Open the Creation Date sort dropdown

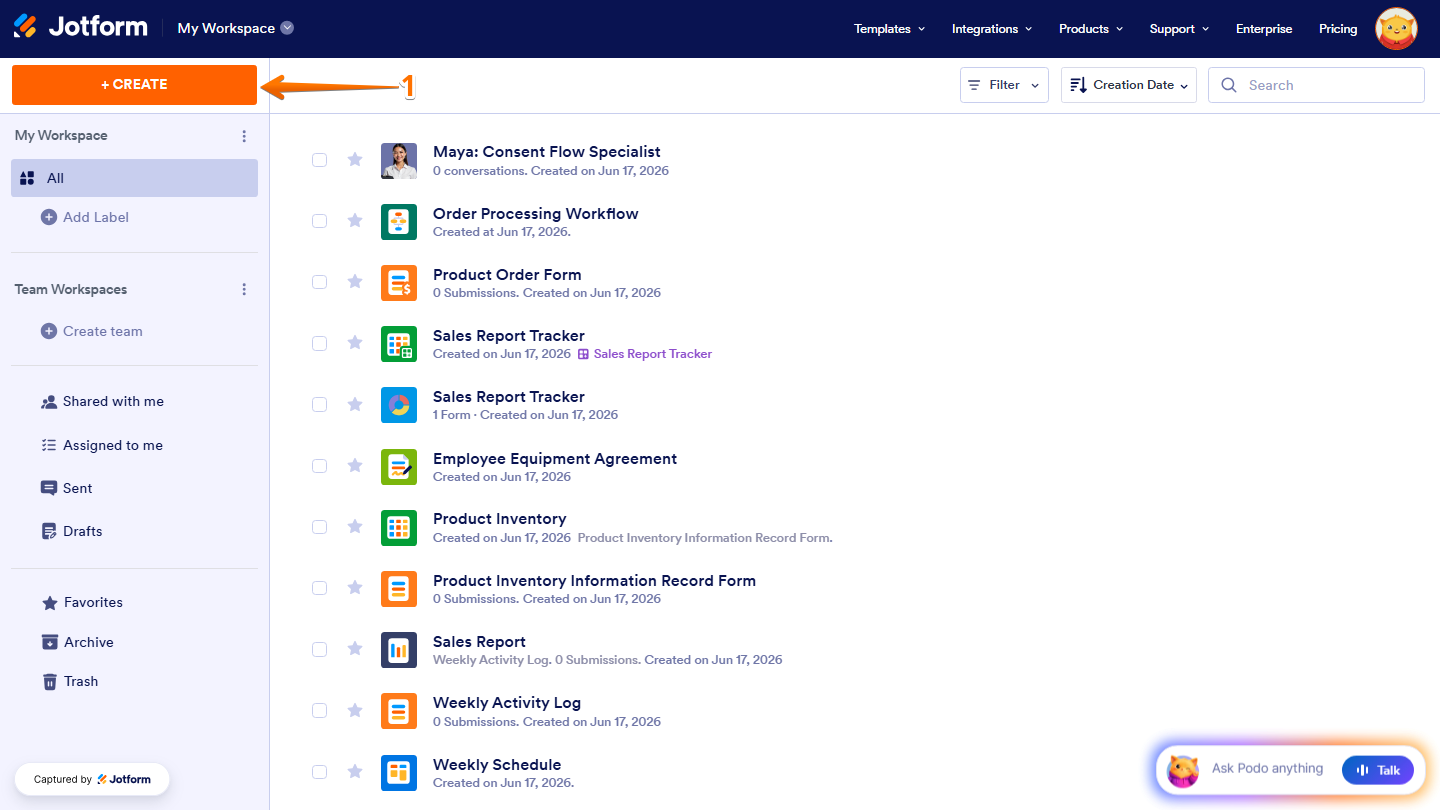1129,85
